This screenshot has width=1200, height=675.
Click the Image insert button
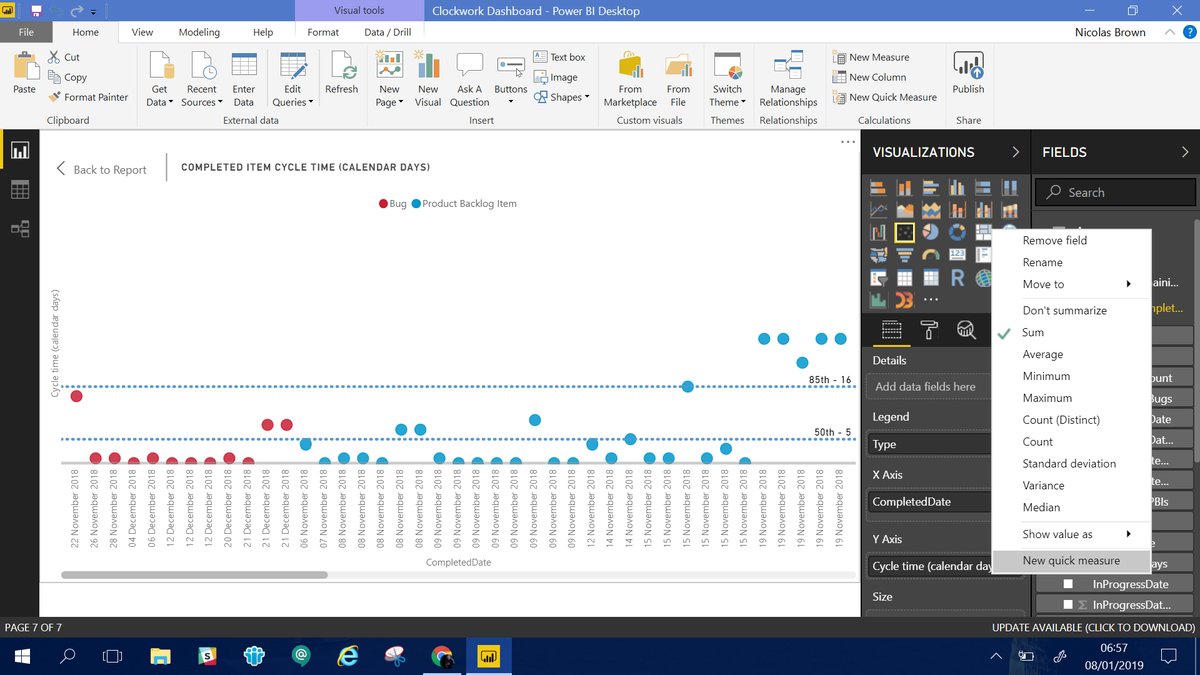point(556,77)
